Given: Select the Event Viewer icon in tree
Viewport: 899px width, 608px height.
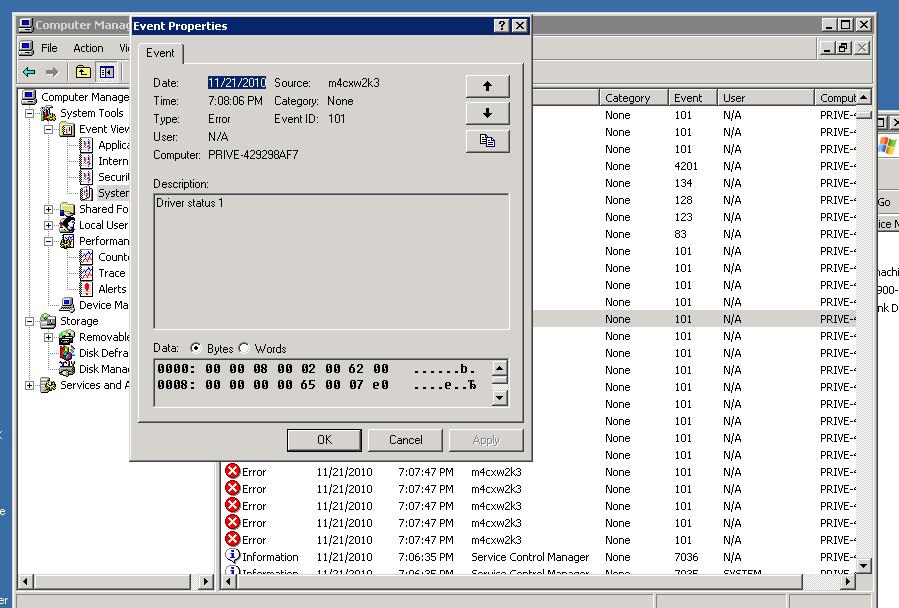Looking at the screenshot, I should click(68, 129).
